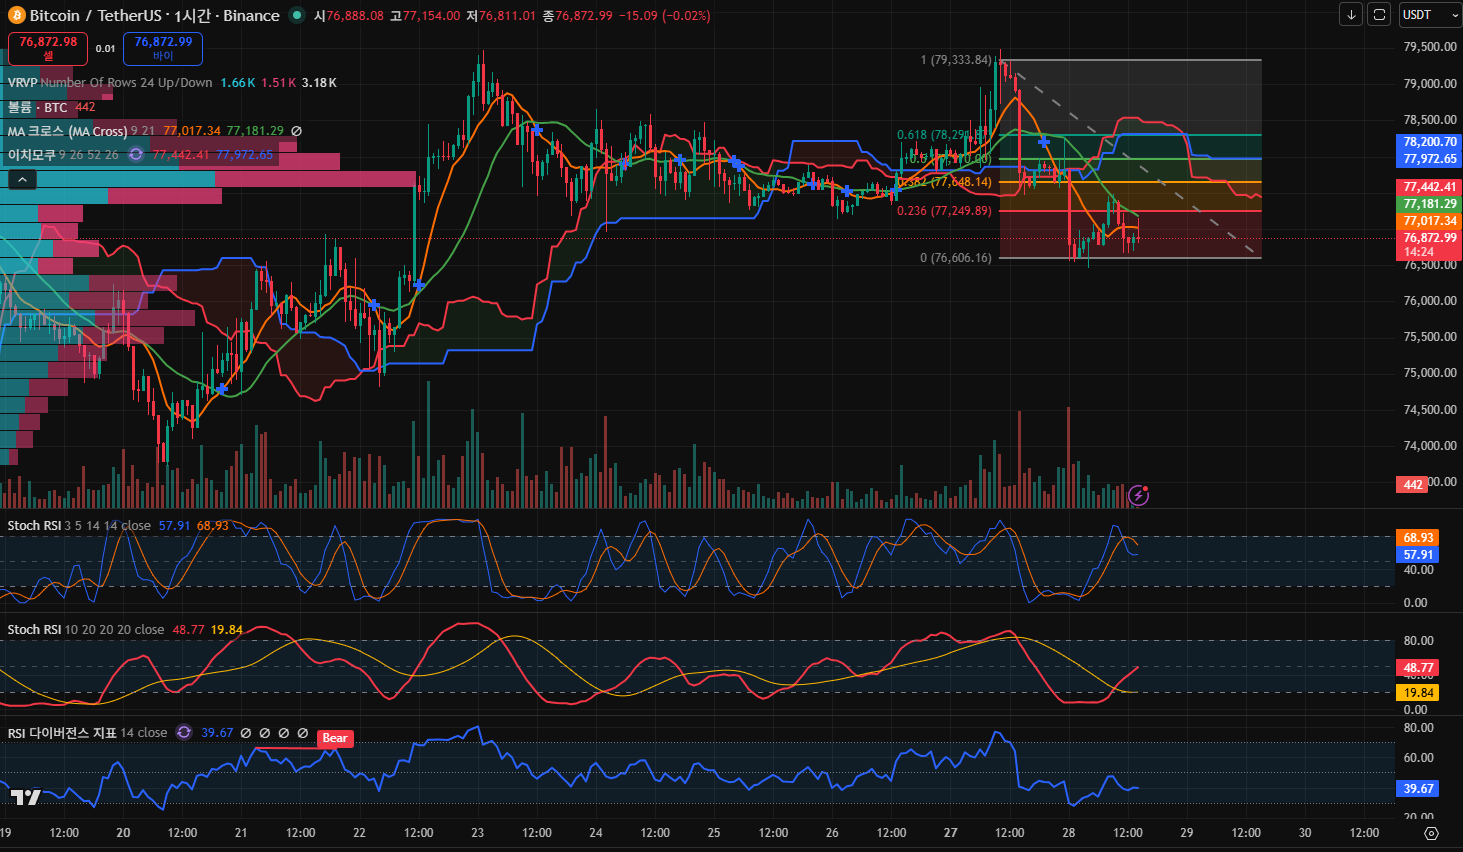Select the Stoch RSI 10 20 20 20 legend
The height and width of the screenshot is (852, 1463).
click(x=86, y=629)
